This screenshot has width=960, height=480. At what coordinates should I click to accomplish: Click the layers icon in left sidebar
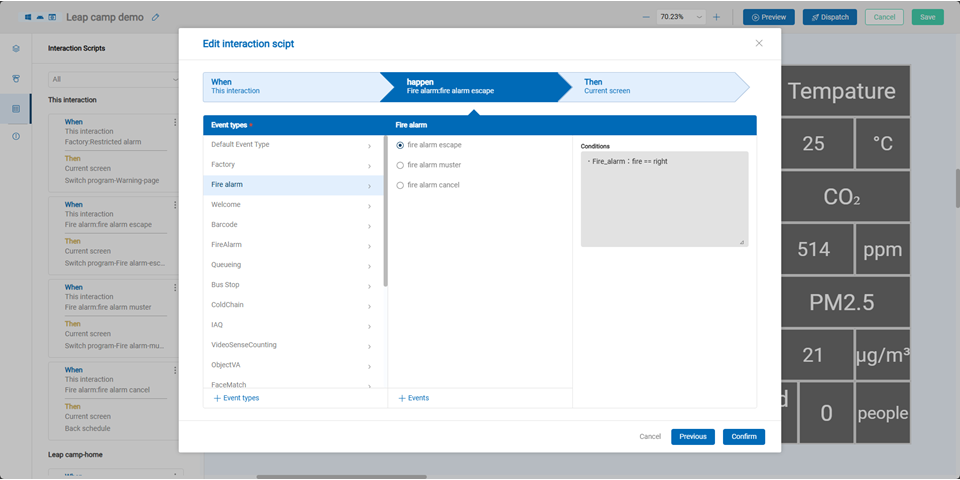pyautogui.click(x=16, y=48)
